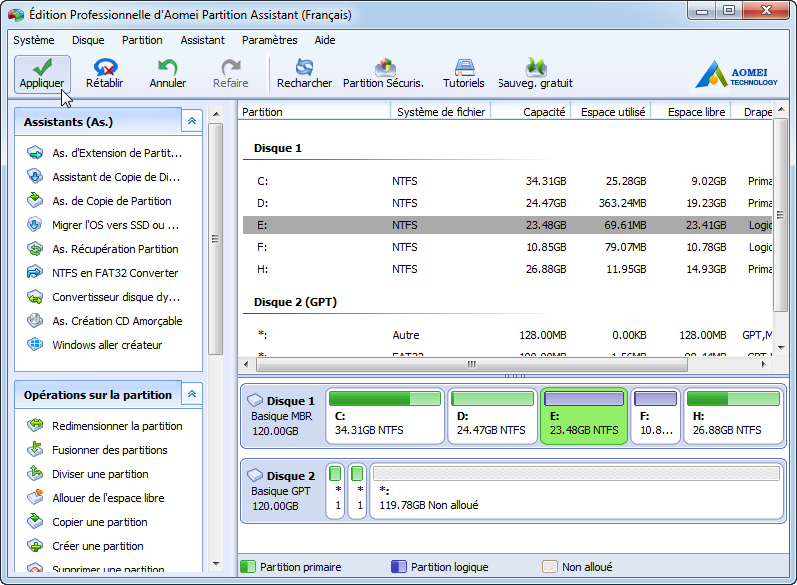Click the Refaire redo icon

[231, 67]
